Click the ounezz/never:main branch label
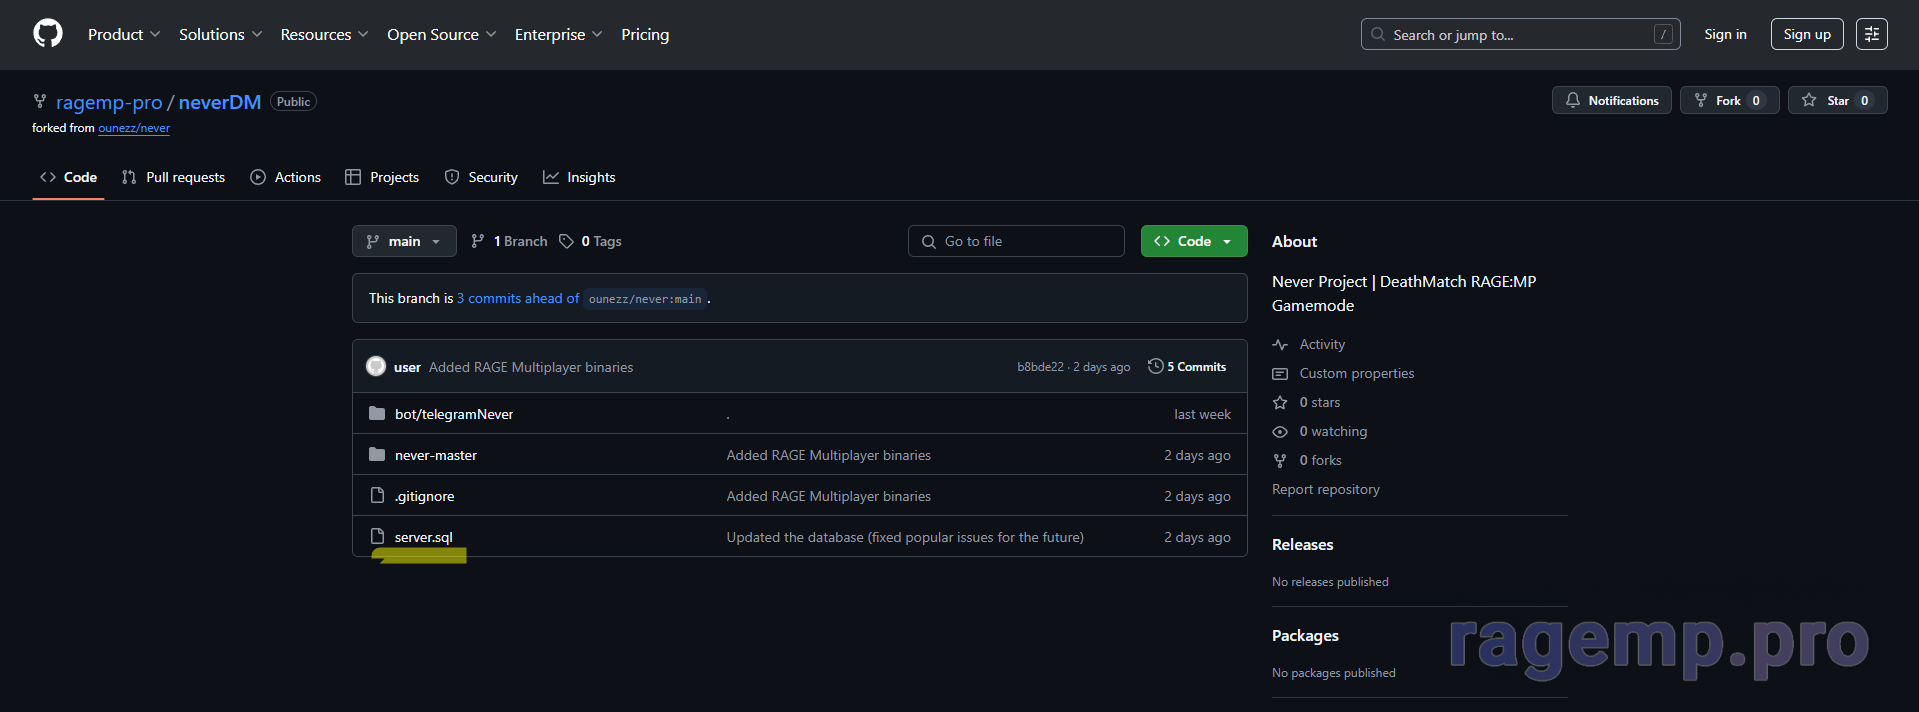The width and height of the screenshot is (1919, 712). pyautogui.click(x=645, y=299)
